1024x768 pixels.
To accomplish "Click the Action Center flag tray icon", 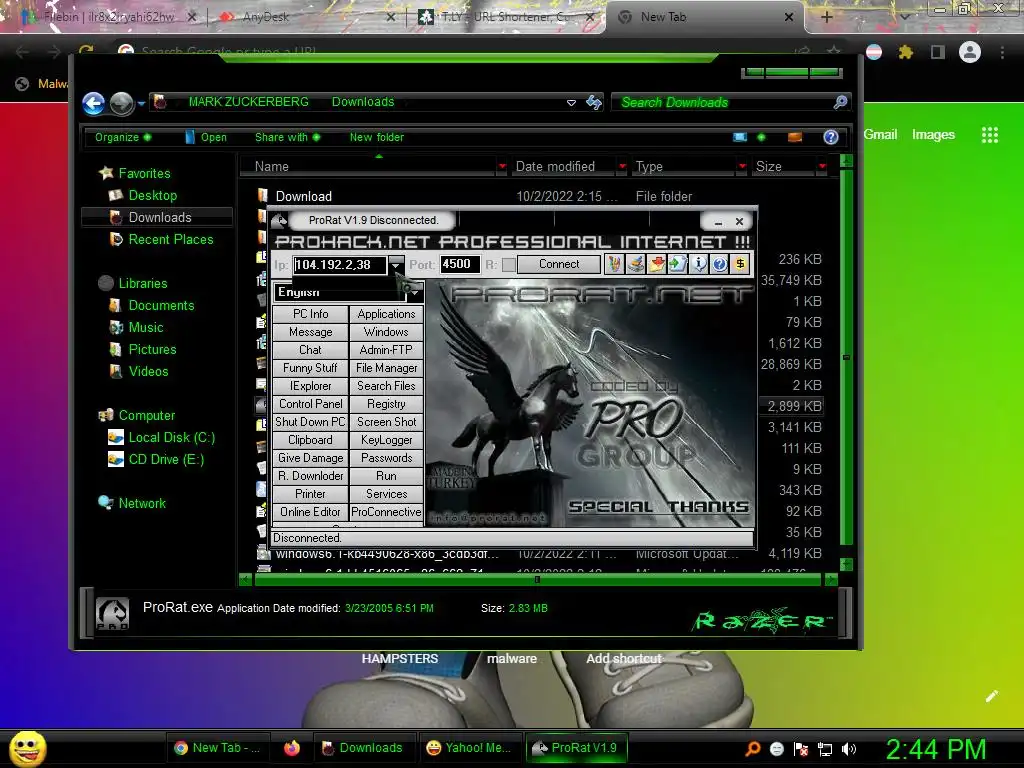I will point(801,749).
